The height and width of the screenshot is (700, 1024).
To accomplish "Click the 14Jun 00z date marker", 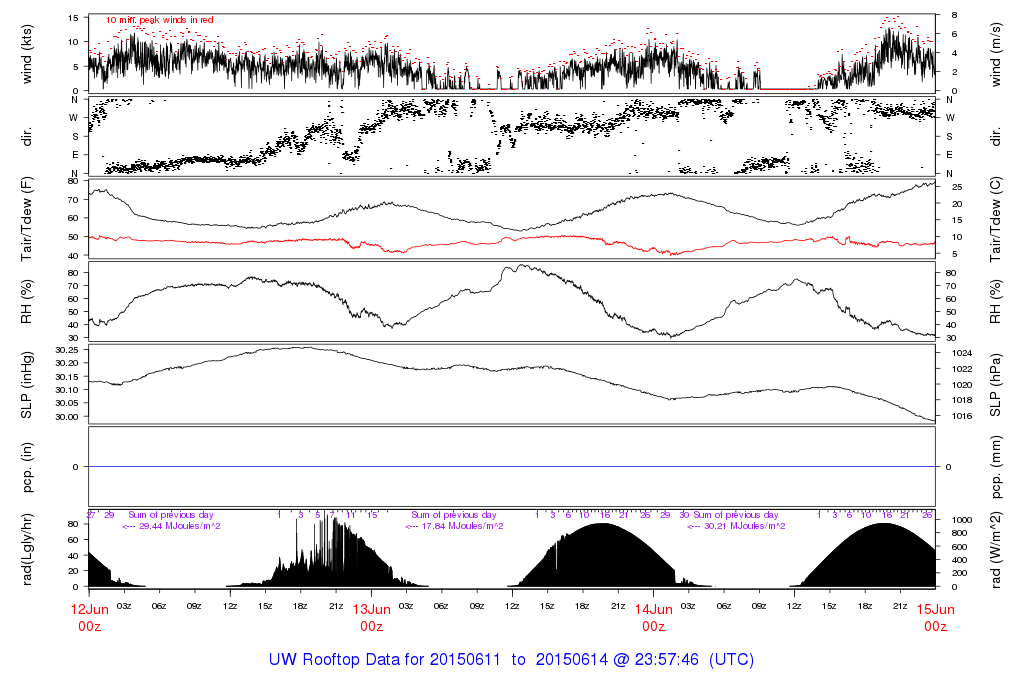I will point(653,617).
